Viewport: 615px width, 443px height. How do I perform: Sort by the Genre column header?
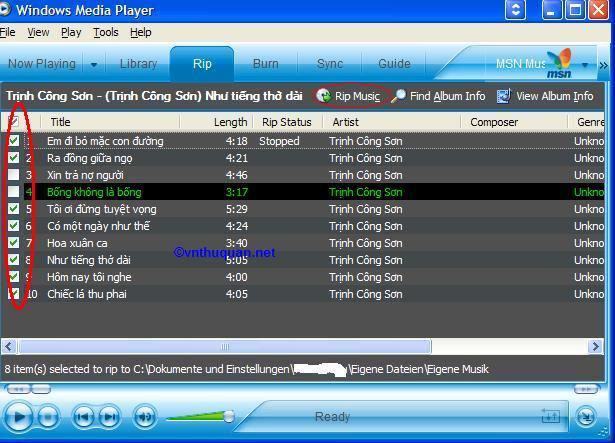[586, 122]
